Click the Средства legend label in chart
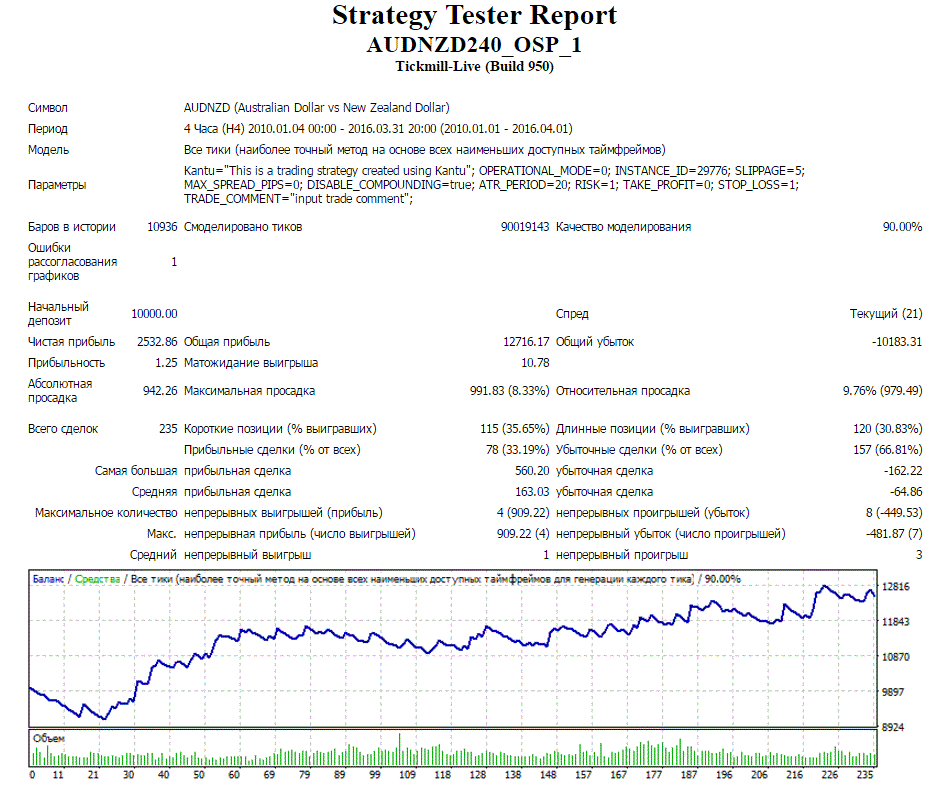The image size is (942, 787). tap(97, 579)
